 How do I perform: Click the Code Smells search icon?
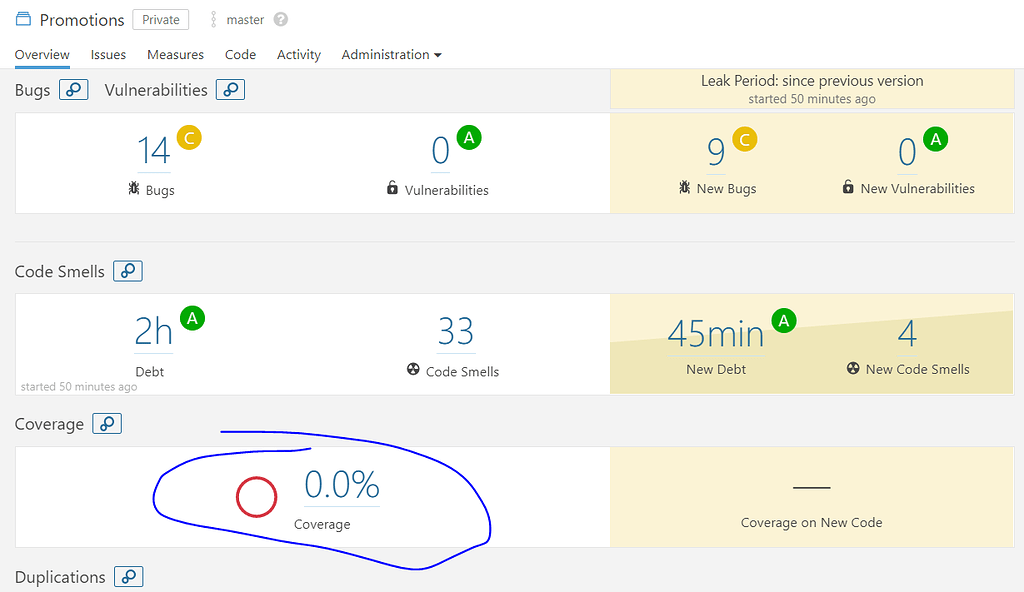[128, 271]
